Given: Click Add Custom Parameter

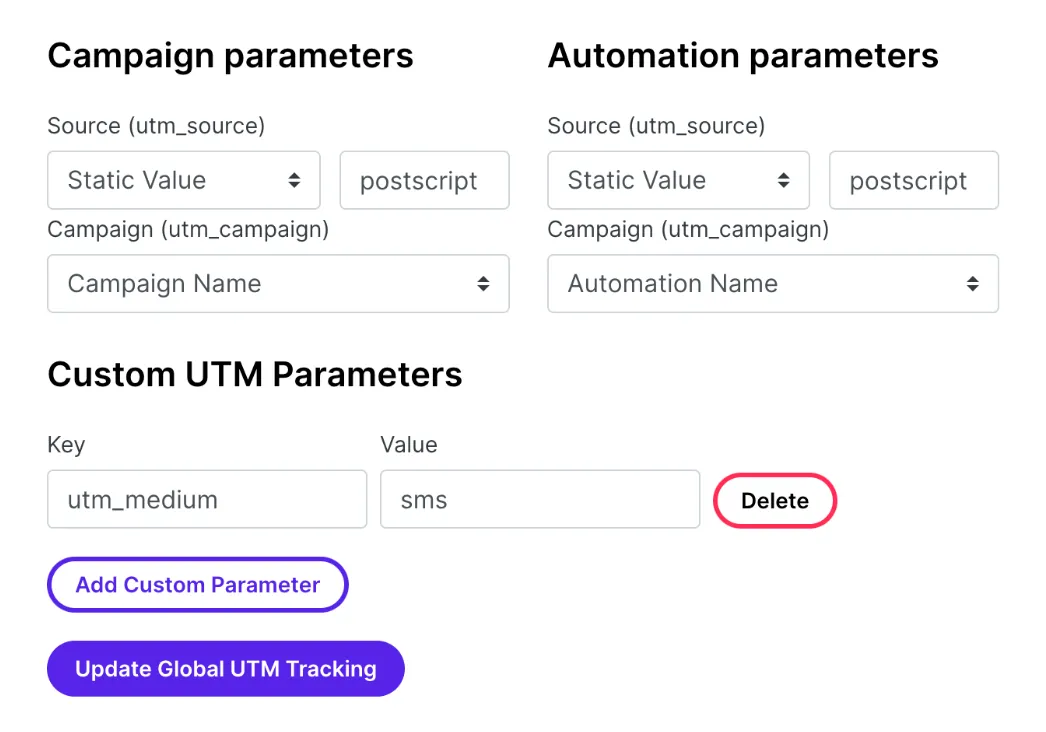Looking at the screenshot, I should tap(197, 584).
